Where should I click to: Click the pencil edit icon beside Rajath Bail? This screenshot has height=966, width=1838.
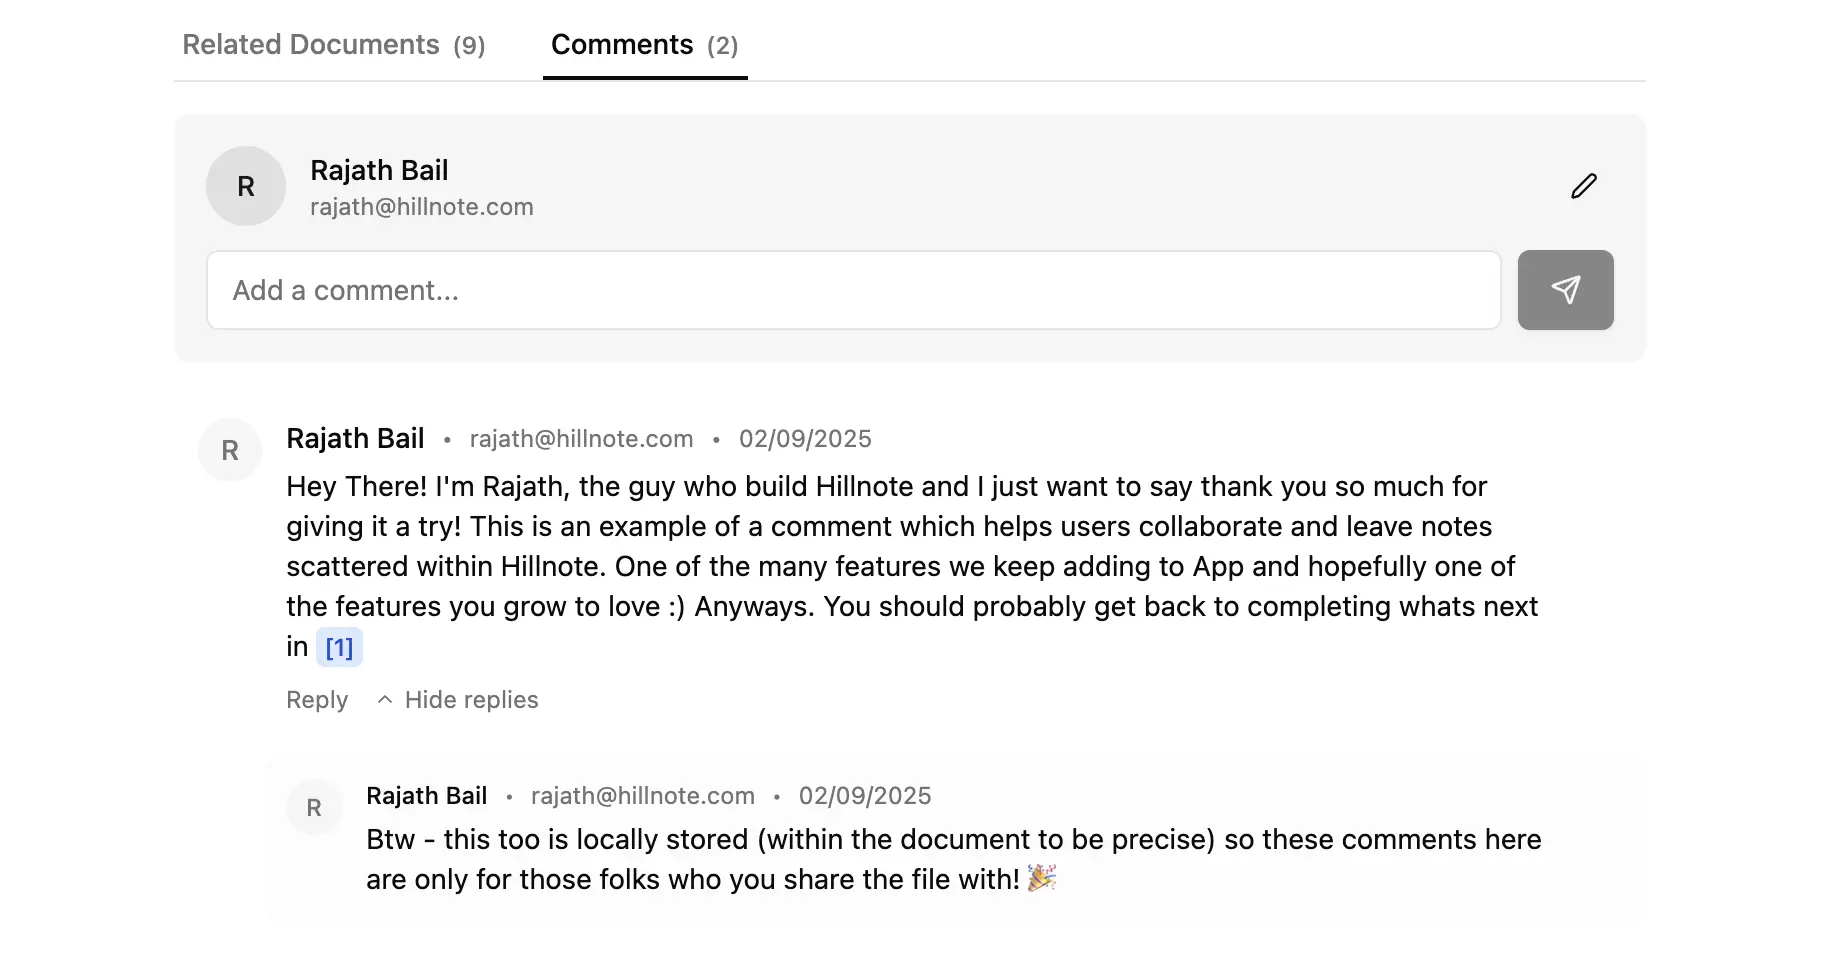pos(1583,186)
